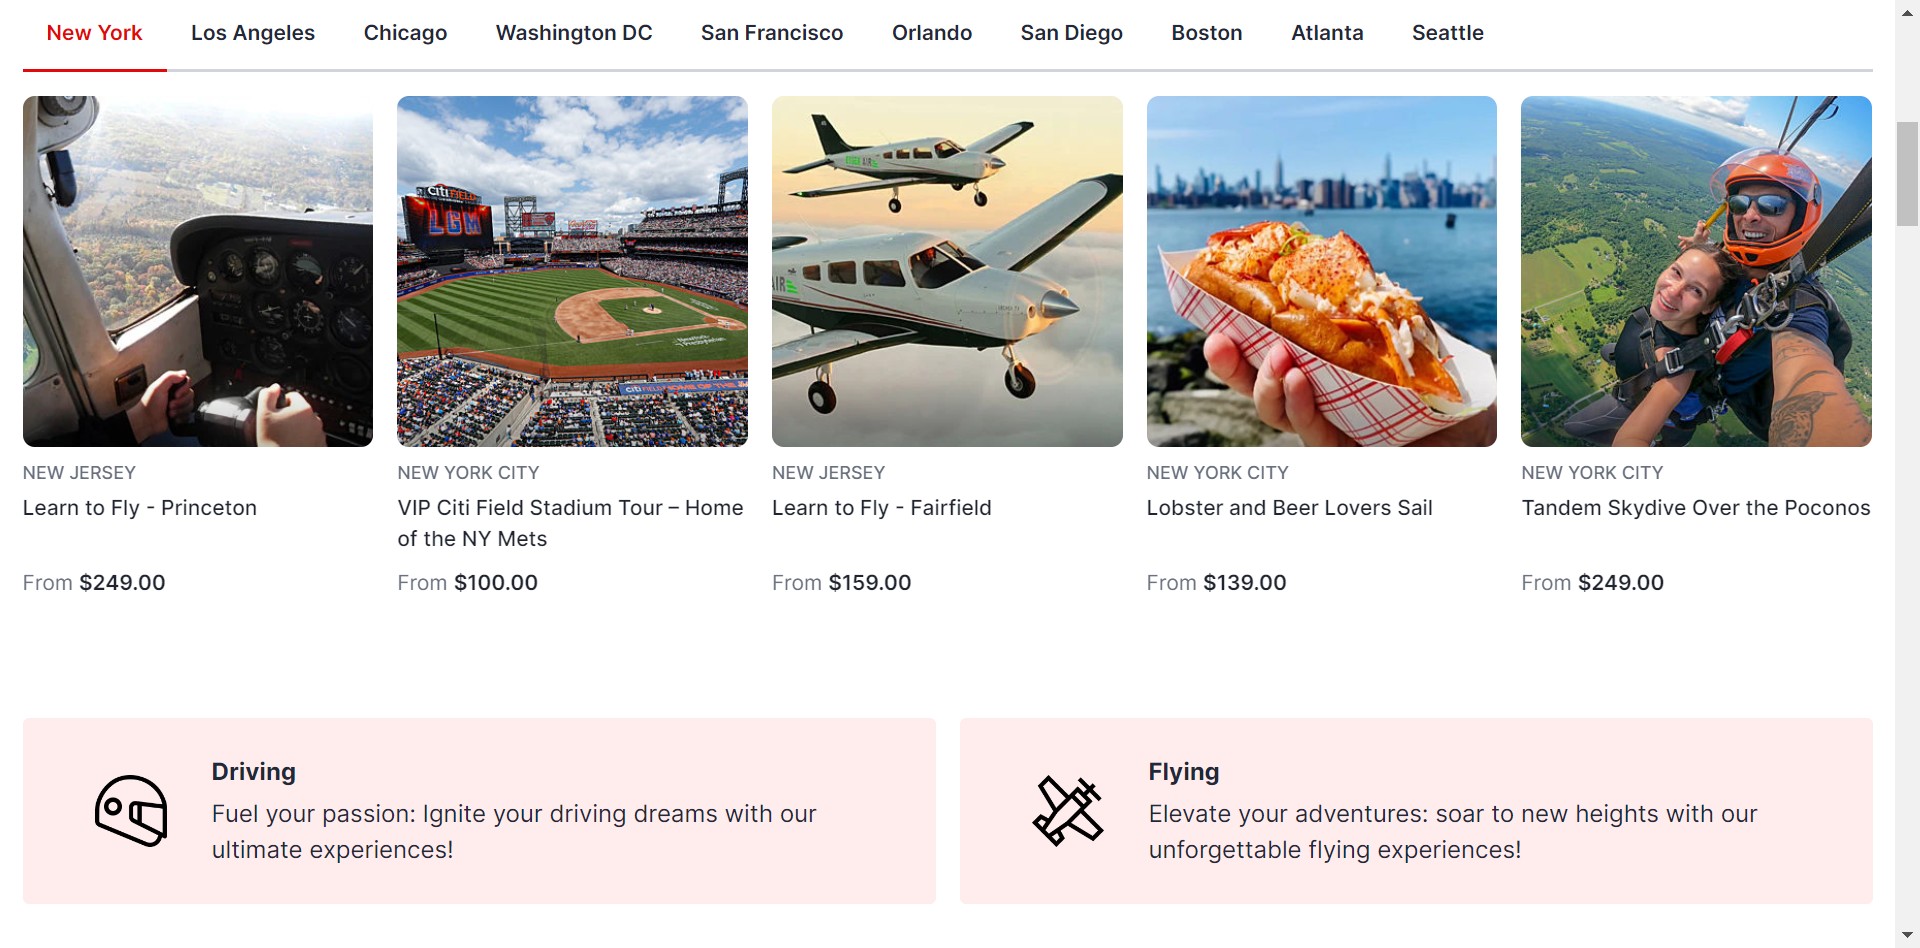Show experiences in Orlando tab

pyautogui.click(x=932, y=33)
